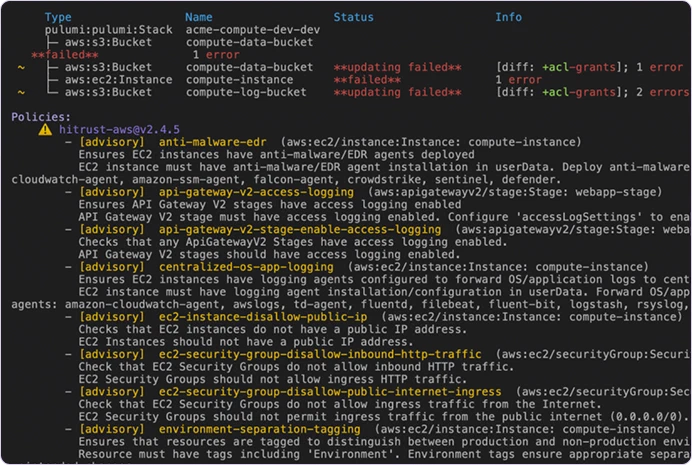Click the [advisory] tag beside environment-separation-tagging

tap(112, 429)
